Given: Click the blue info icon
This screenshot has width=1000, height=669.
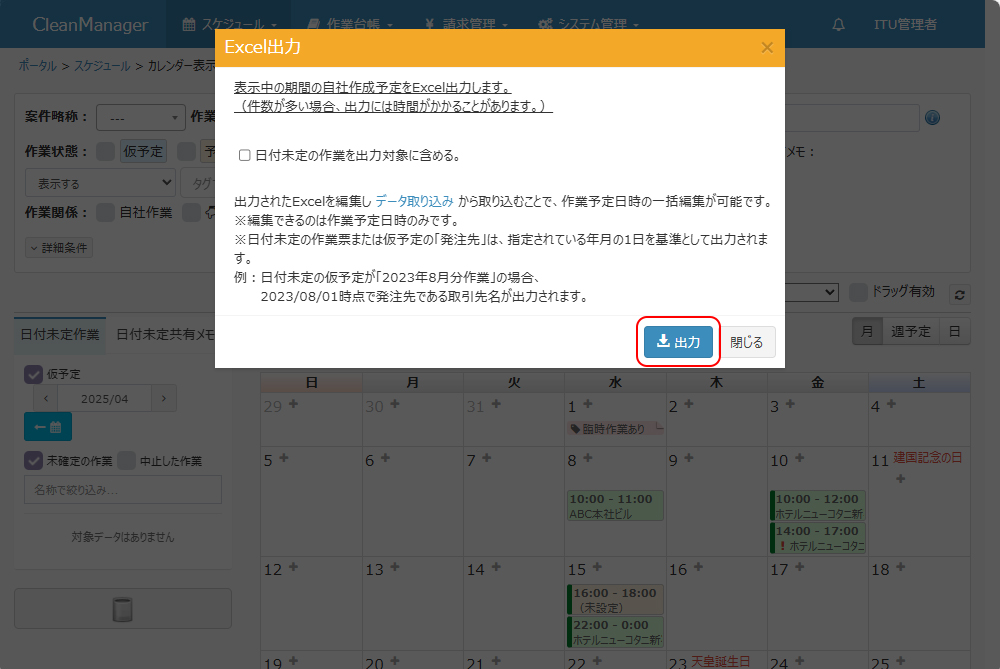Looking at the screenshot, I should [932, 117].
